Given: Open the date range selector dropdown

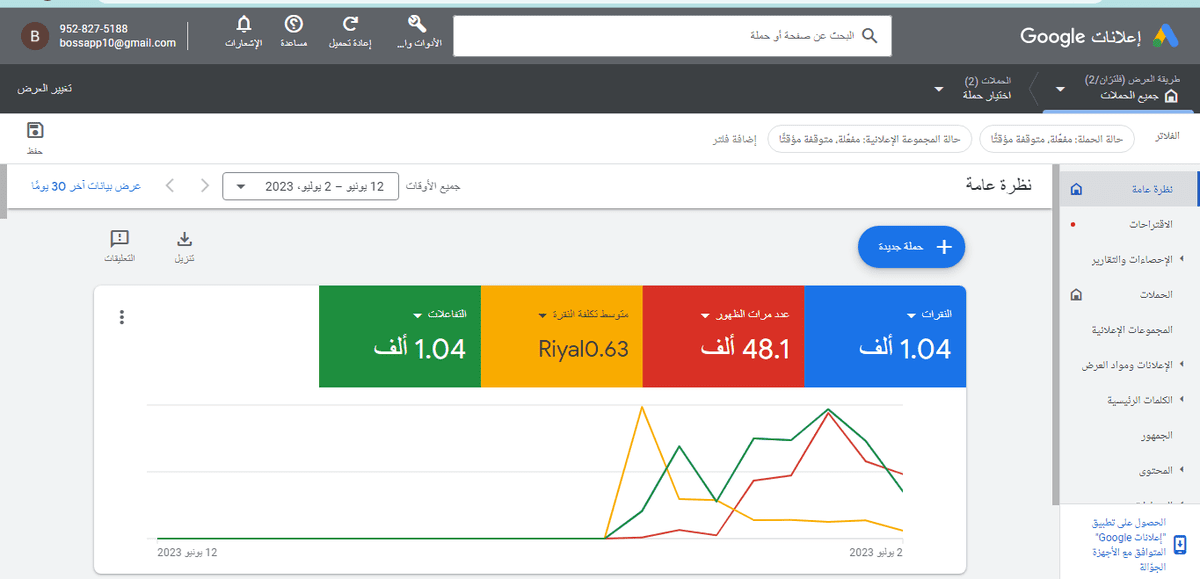Looking at the screenshot, I should [312, 186].
